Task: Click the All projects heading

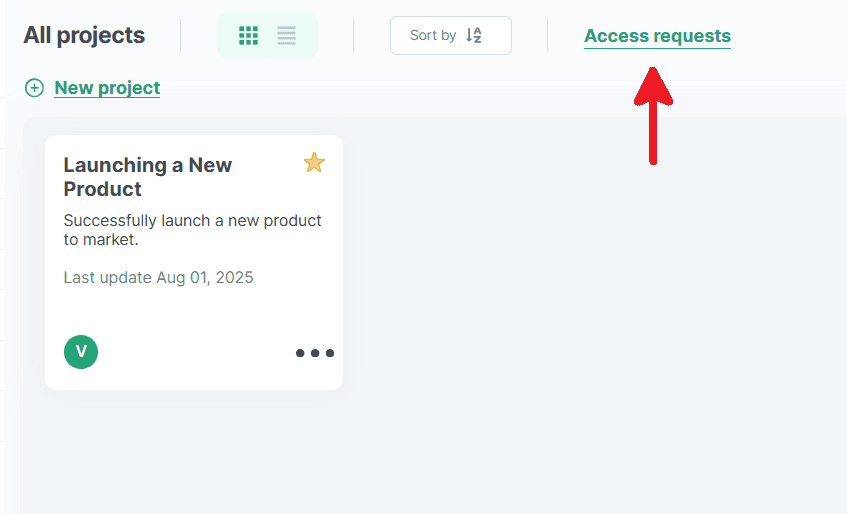Action: (x=84, y=36)
